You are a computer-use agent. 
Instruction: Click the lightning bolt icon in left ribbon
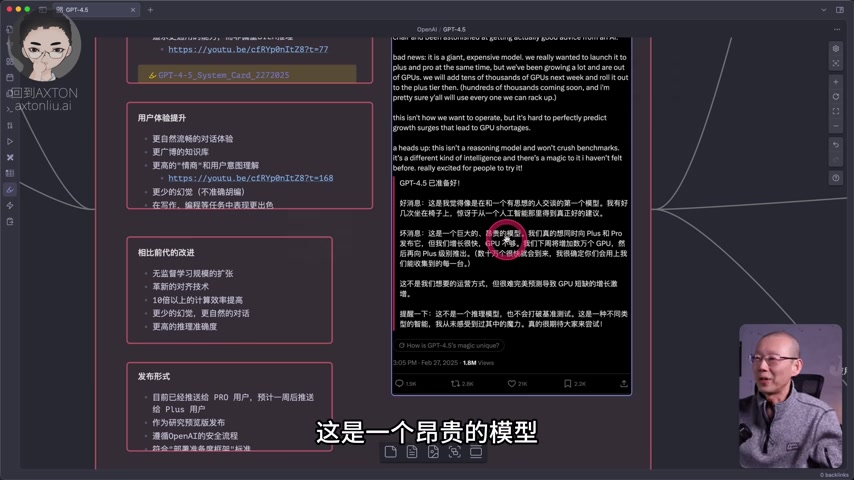pos(9,205)
